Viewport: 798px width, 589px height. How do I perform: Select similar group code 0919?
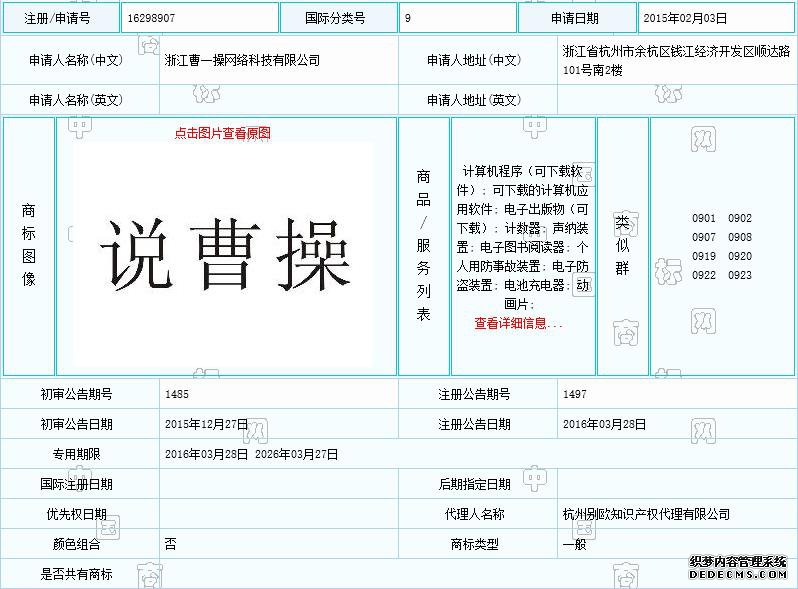(704, 256)
